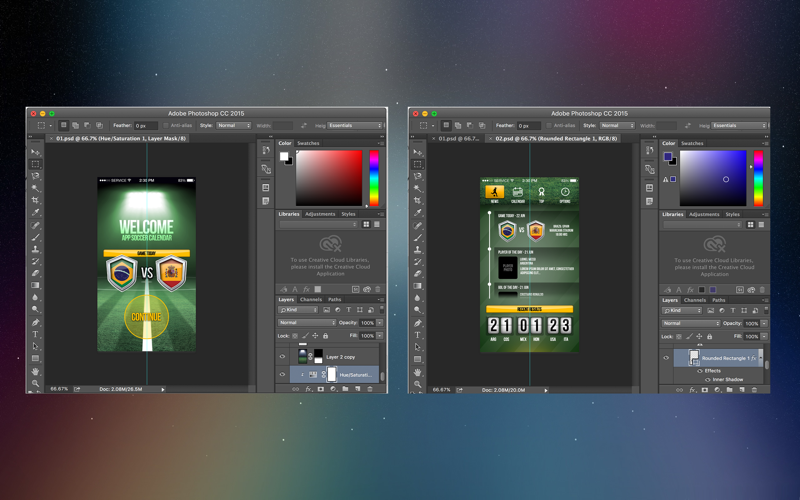Image resolution: width=800 pixels, height=500 pixels.
Task: Select the History Brush tool in the right window
Action: coord(418,262)
